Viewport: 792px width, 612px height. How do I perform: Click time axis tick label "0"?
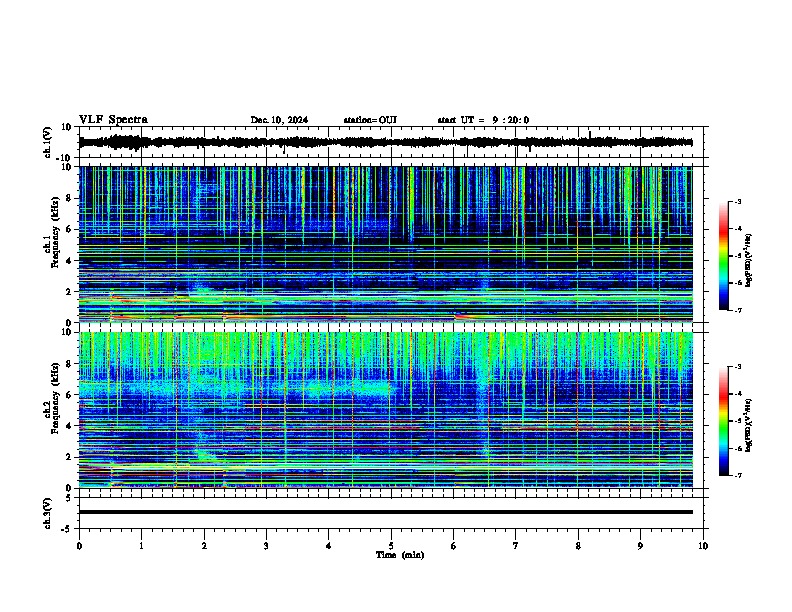[79, 546]
